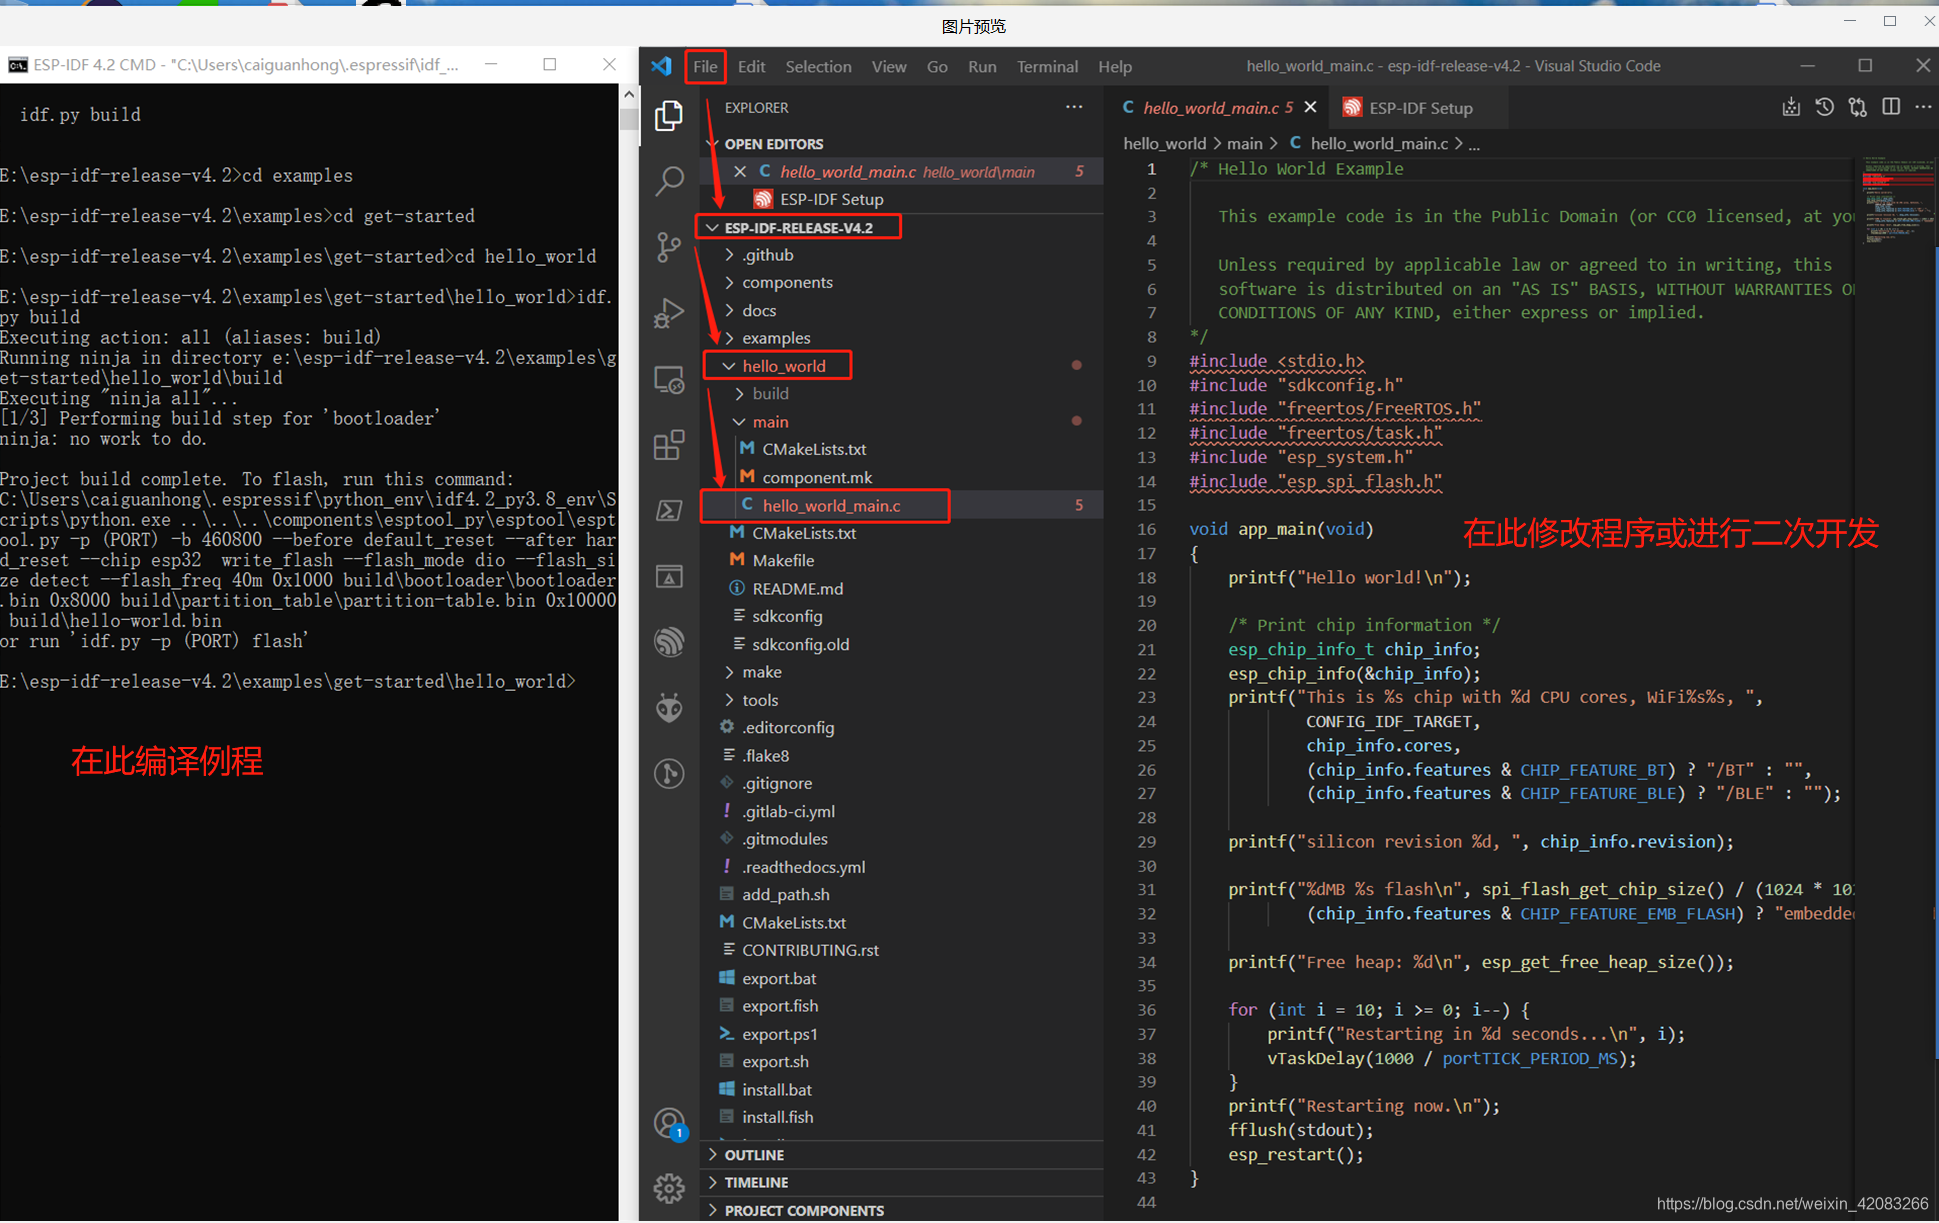Open the Search view in activity bar
Image resolution: width=1939 pixels, height=1223 pixels.
pyautogui.click(x=669, y=181)
